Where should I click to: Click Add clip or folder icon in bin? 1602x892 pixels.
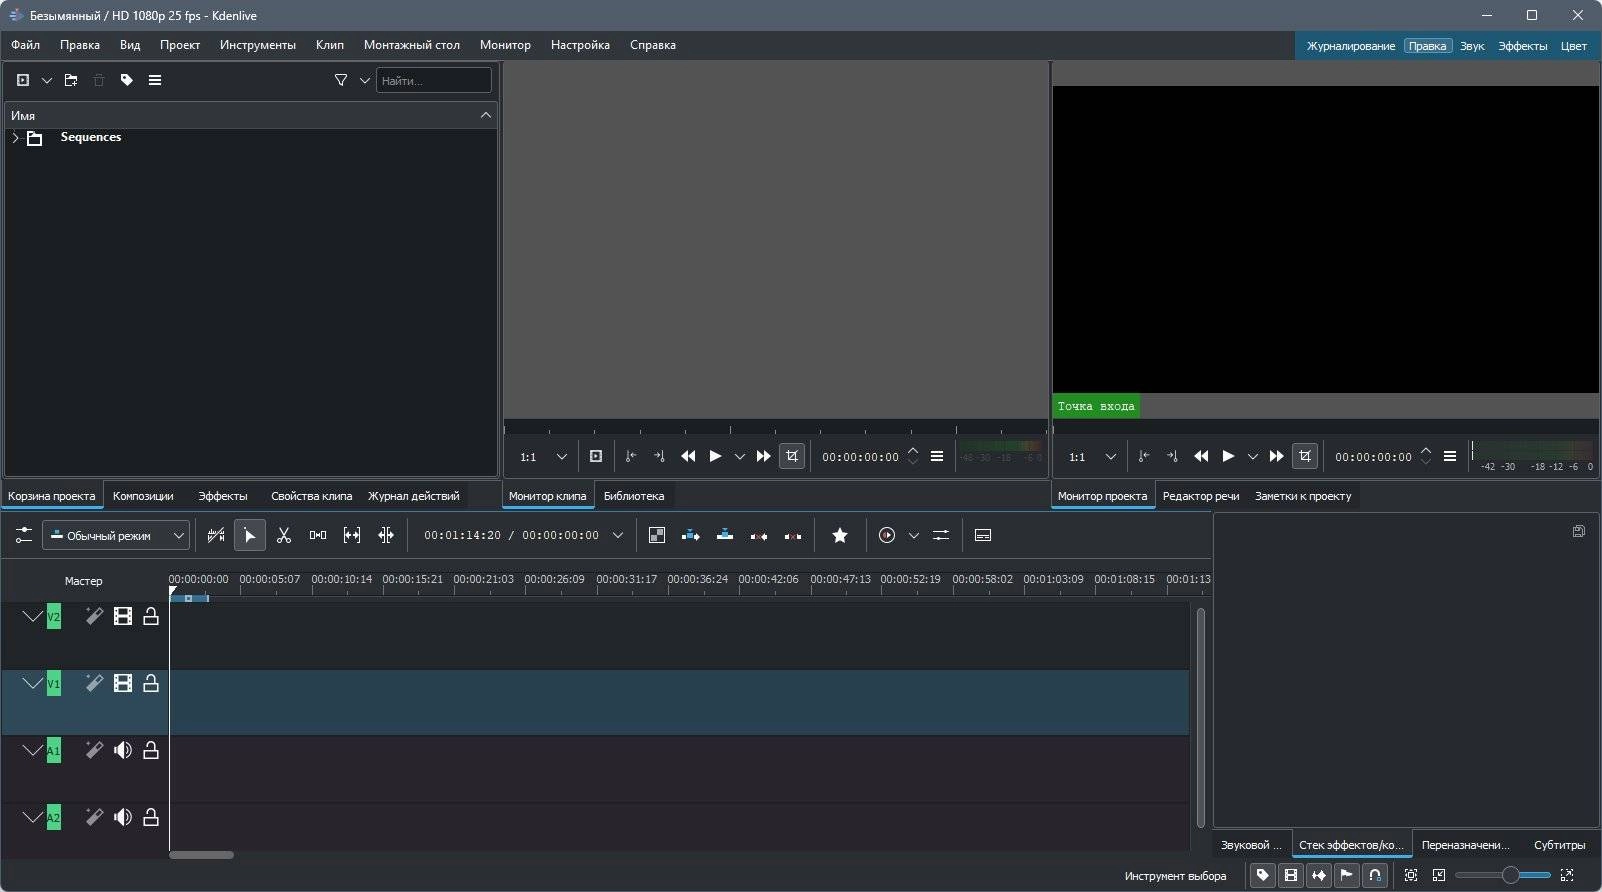coord(23,80)
